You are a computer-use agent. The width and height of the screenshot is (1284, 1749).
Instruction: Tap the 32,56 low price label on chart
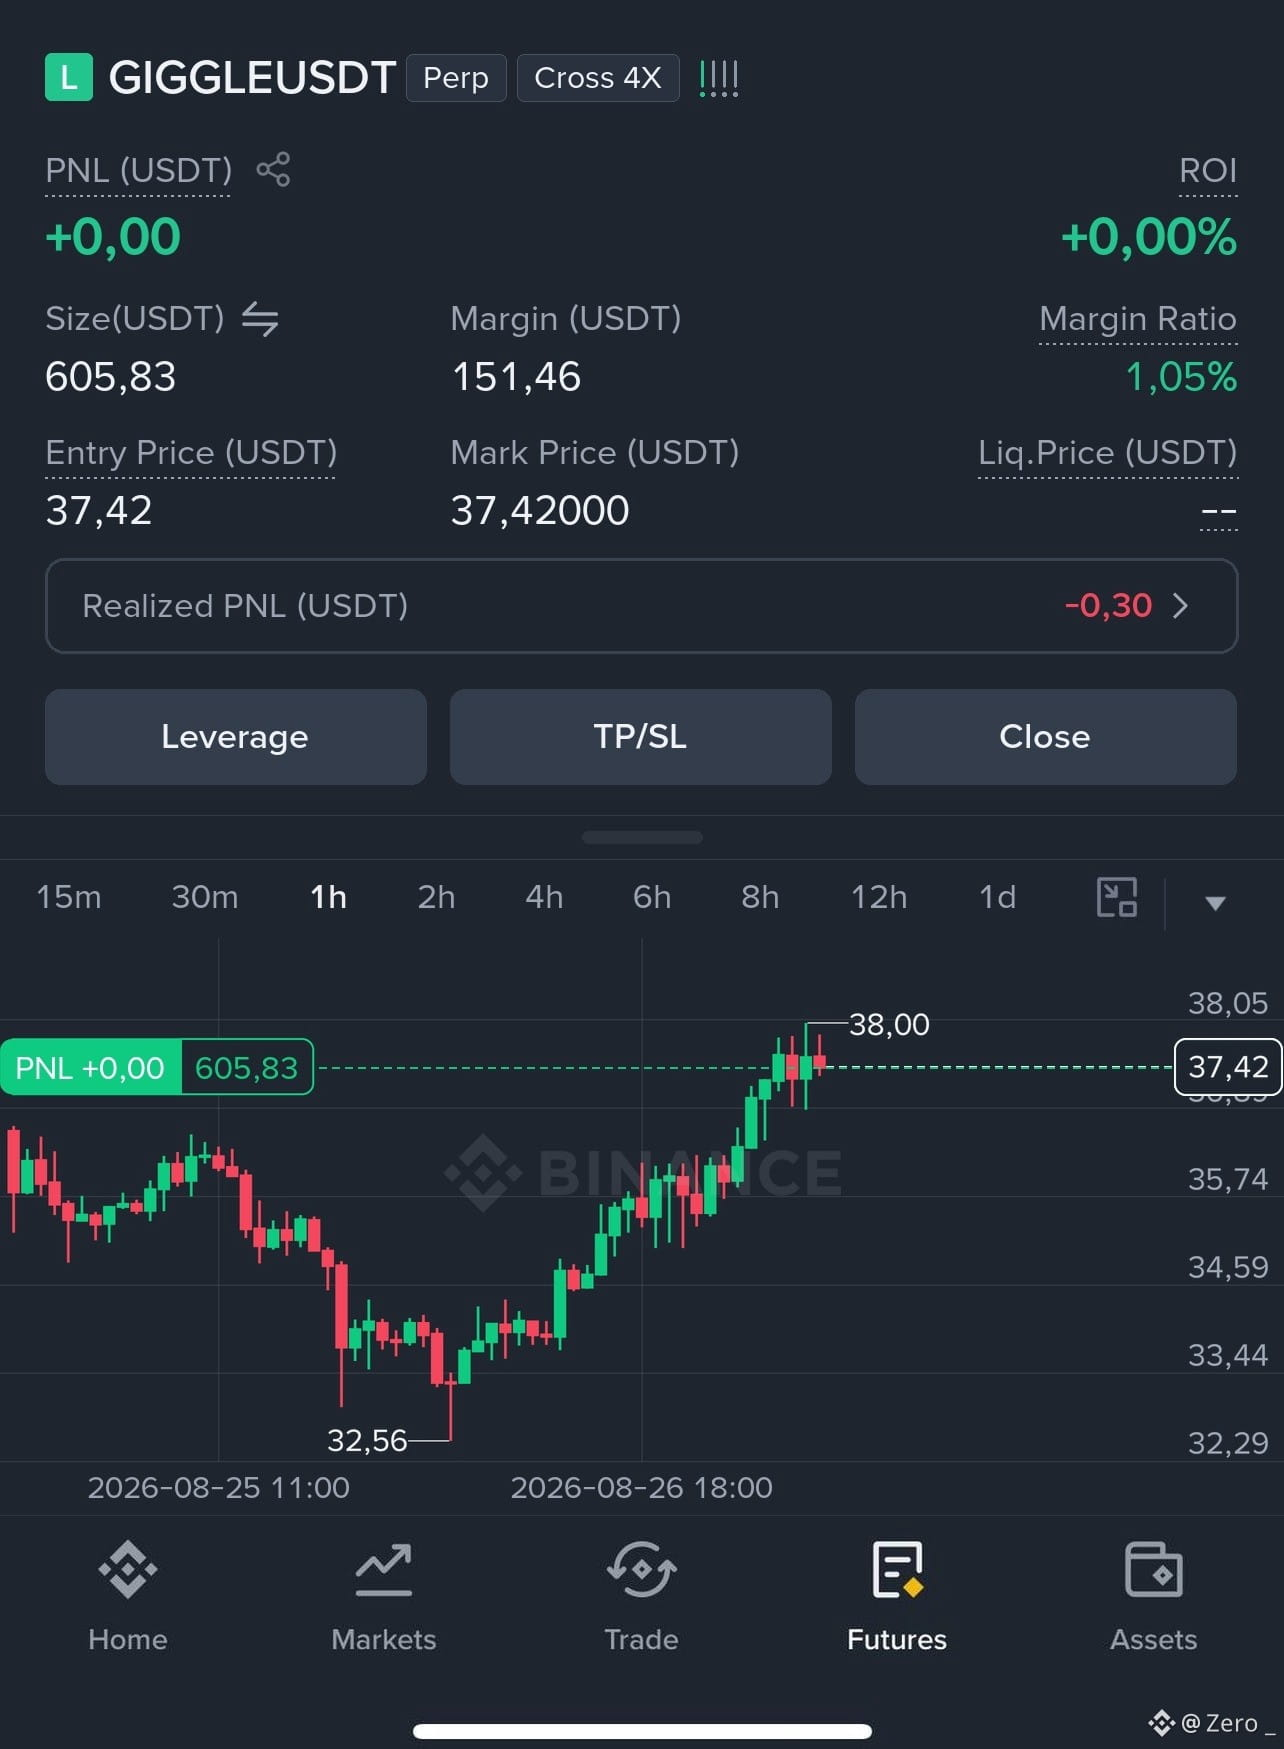367,1440
